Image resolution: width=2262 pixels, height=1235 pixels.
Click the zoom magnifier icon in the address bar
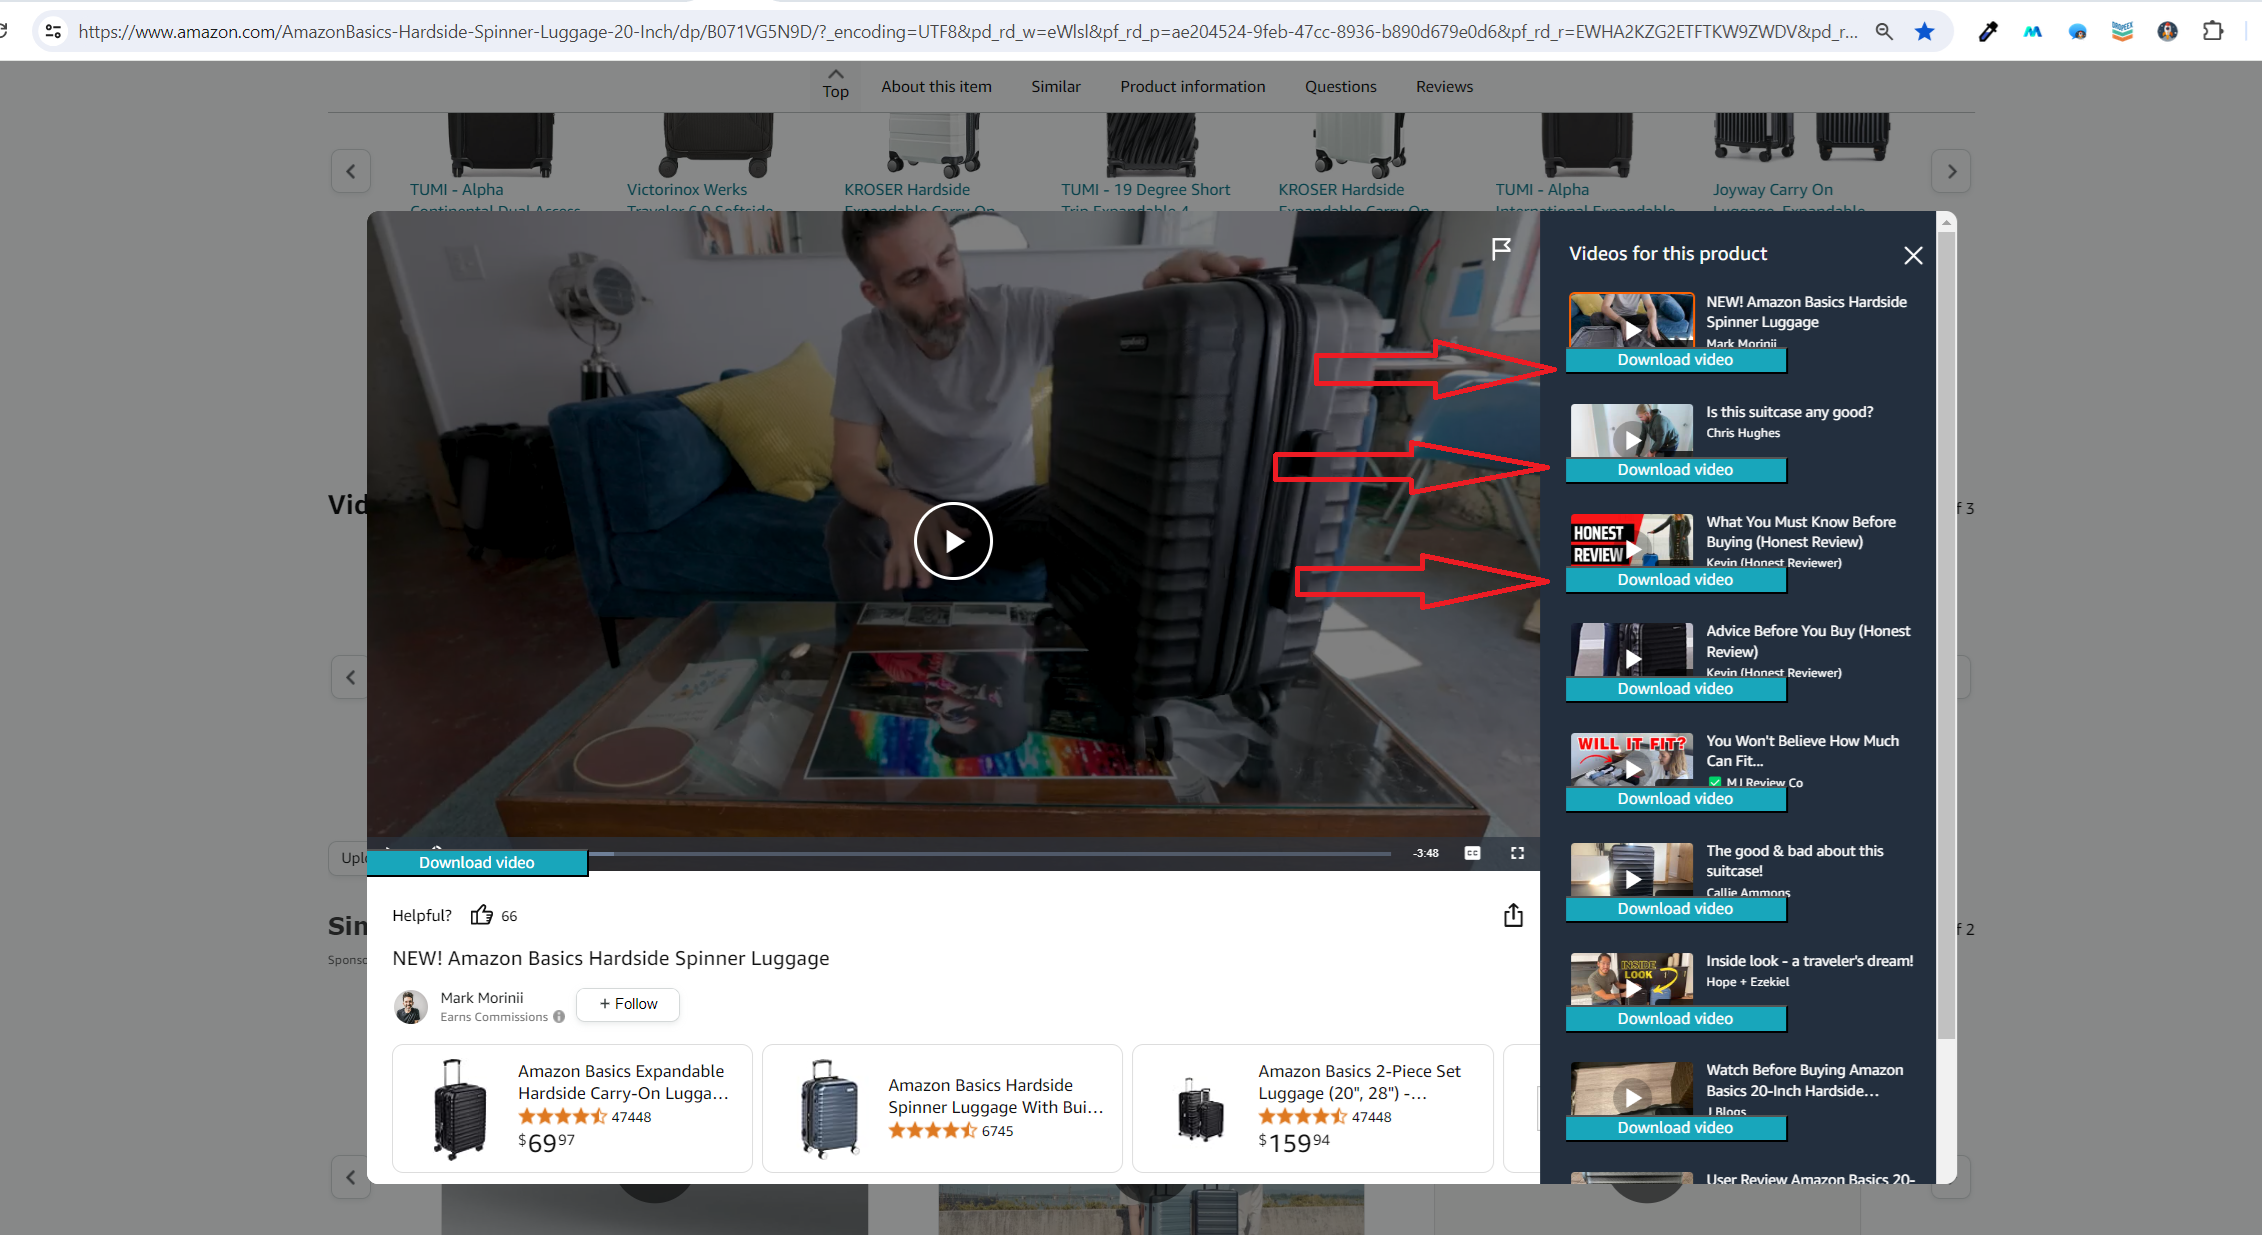[1884, 32]
